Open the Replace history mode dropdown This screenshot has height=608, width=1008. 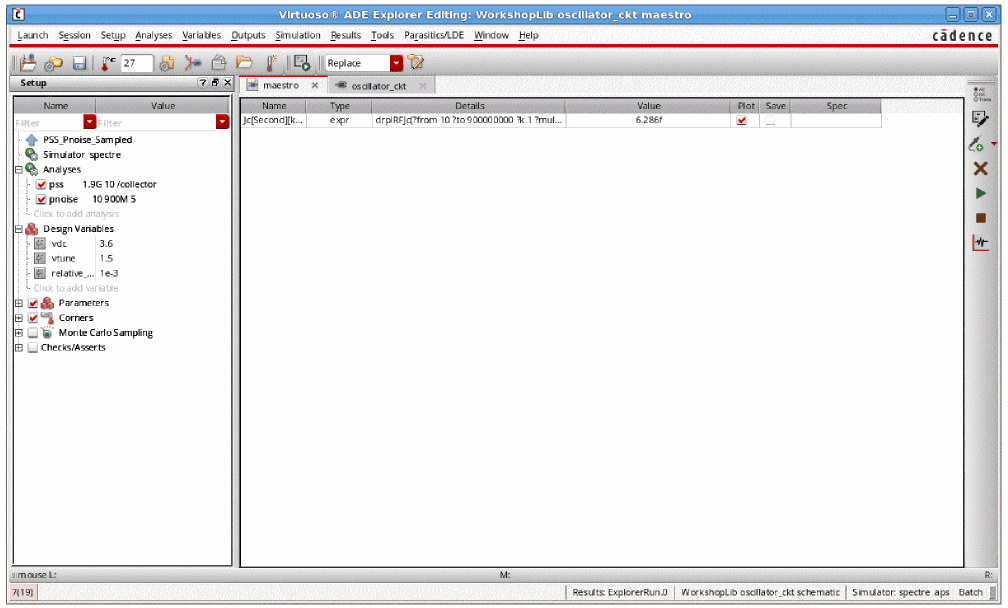tap(397, 63)
